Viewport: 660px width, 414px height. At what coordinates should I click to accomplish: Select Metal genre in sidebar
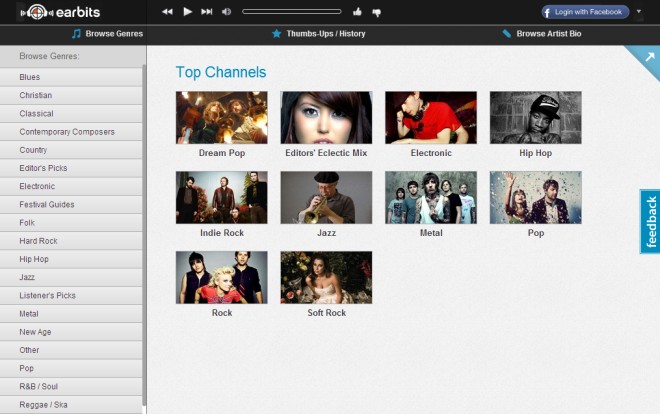click(x=71, y=313)
